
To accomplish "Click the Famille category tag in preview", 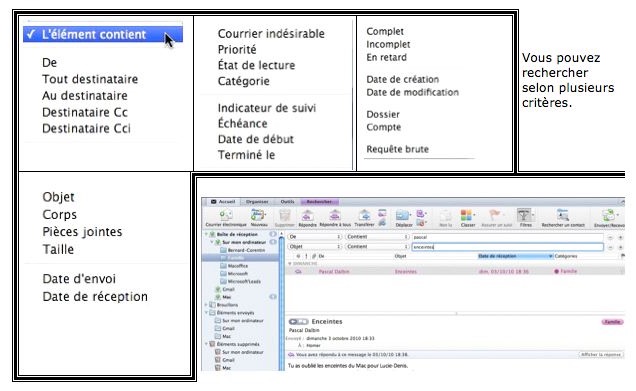I will click(x=612, y=322).
